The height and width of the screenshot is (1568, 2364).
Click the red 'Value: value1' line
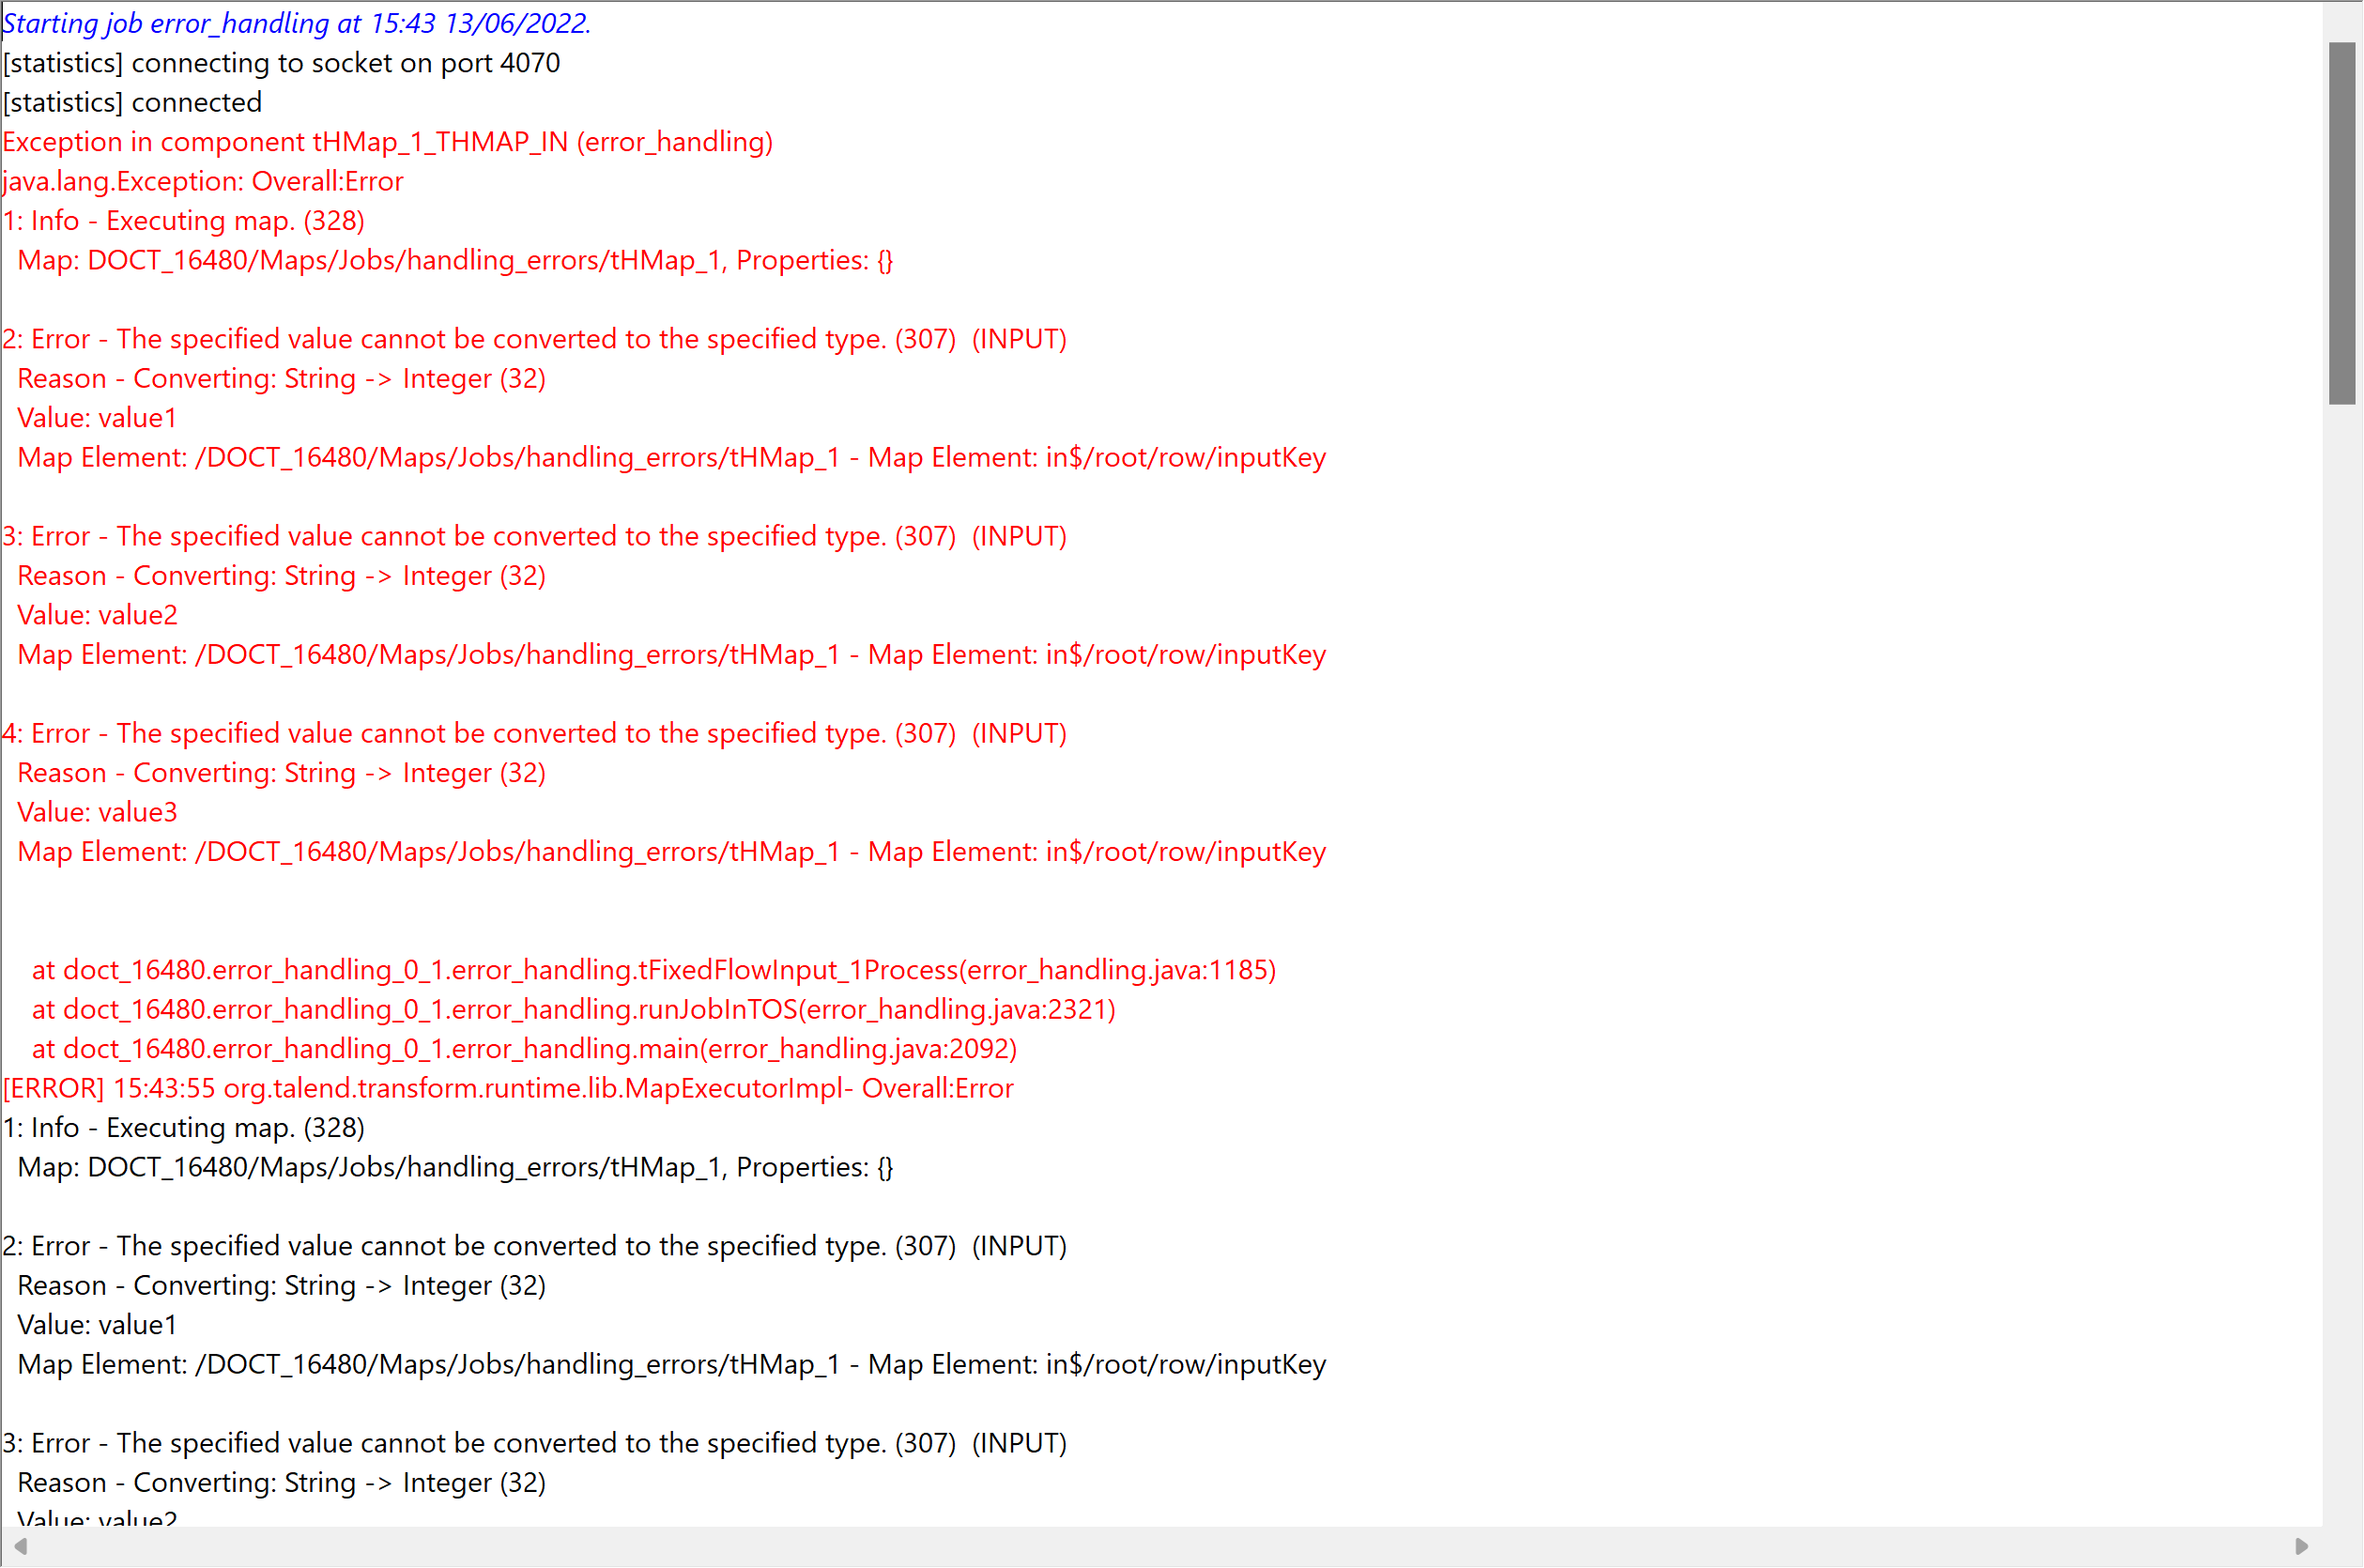point(97,418)
